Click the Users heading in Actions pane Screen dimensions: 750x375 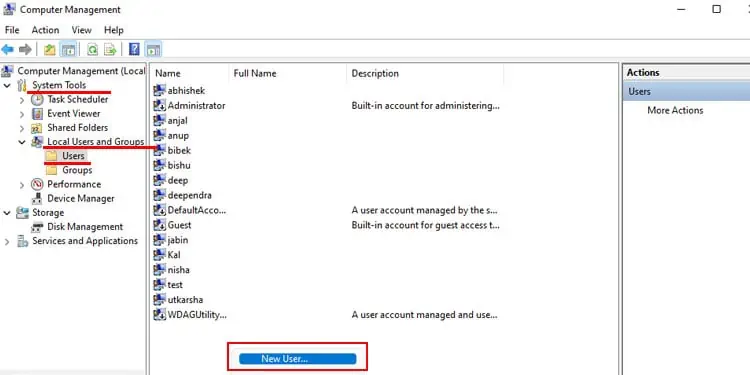pos(686,91)
